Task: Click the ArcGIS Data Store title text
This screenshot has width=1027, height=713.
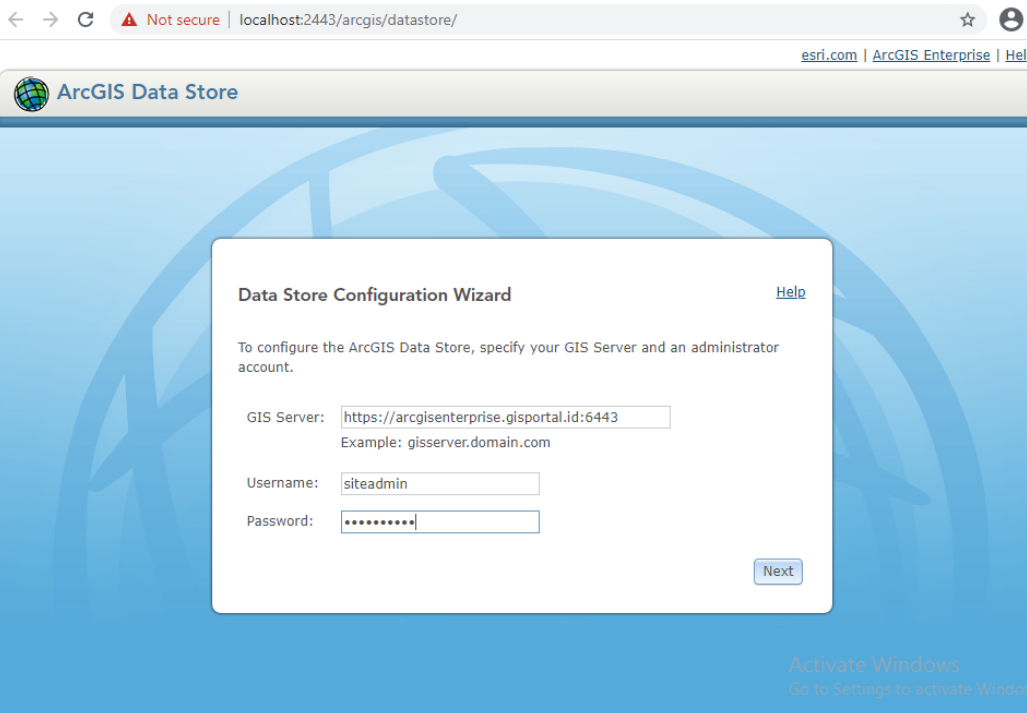Action: tap(147, 92)
